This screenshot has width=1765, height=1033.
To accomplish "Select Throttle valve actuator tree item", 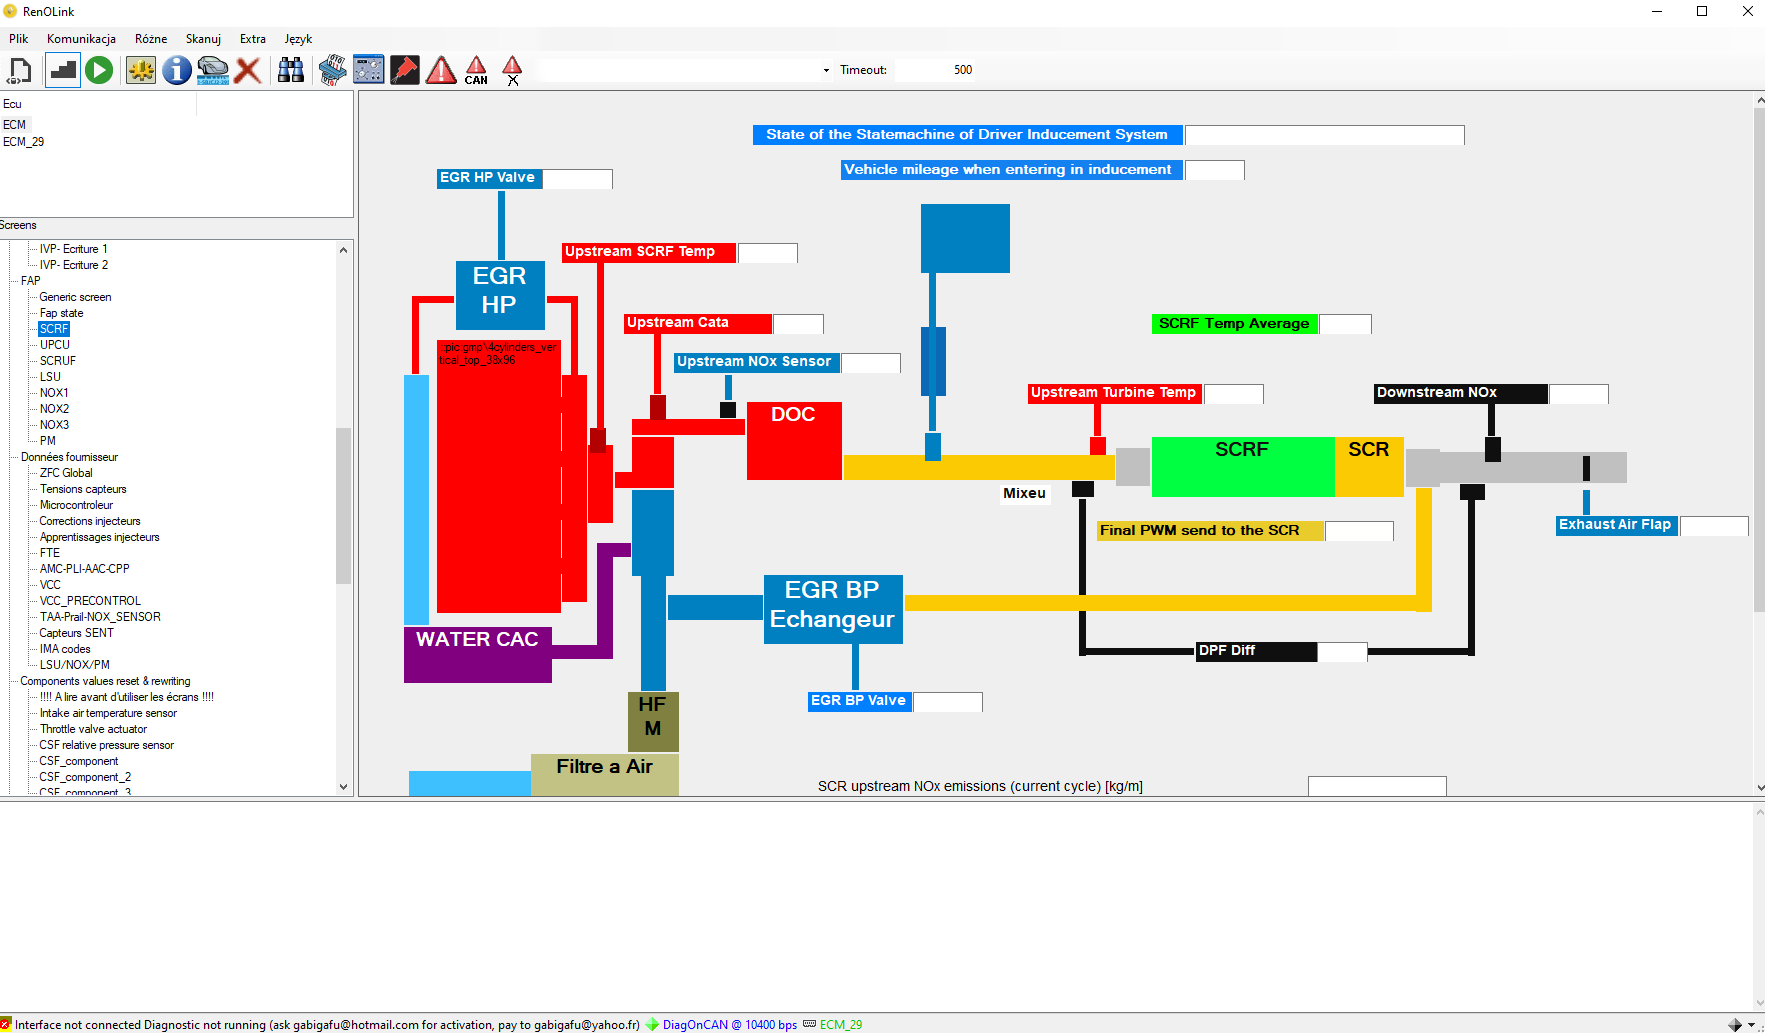I will [93, 729].
